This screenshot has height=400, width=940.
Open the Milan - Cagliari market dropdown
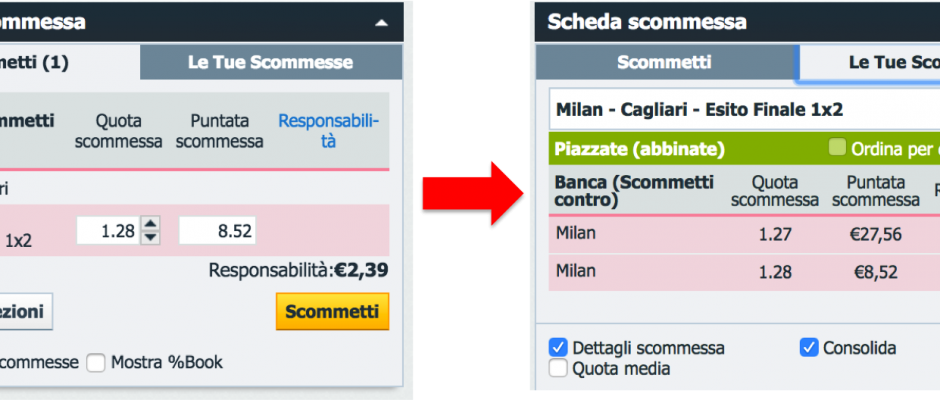point(740,109)
